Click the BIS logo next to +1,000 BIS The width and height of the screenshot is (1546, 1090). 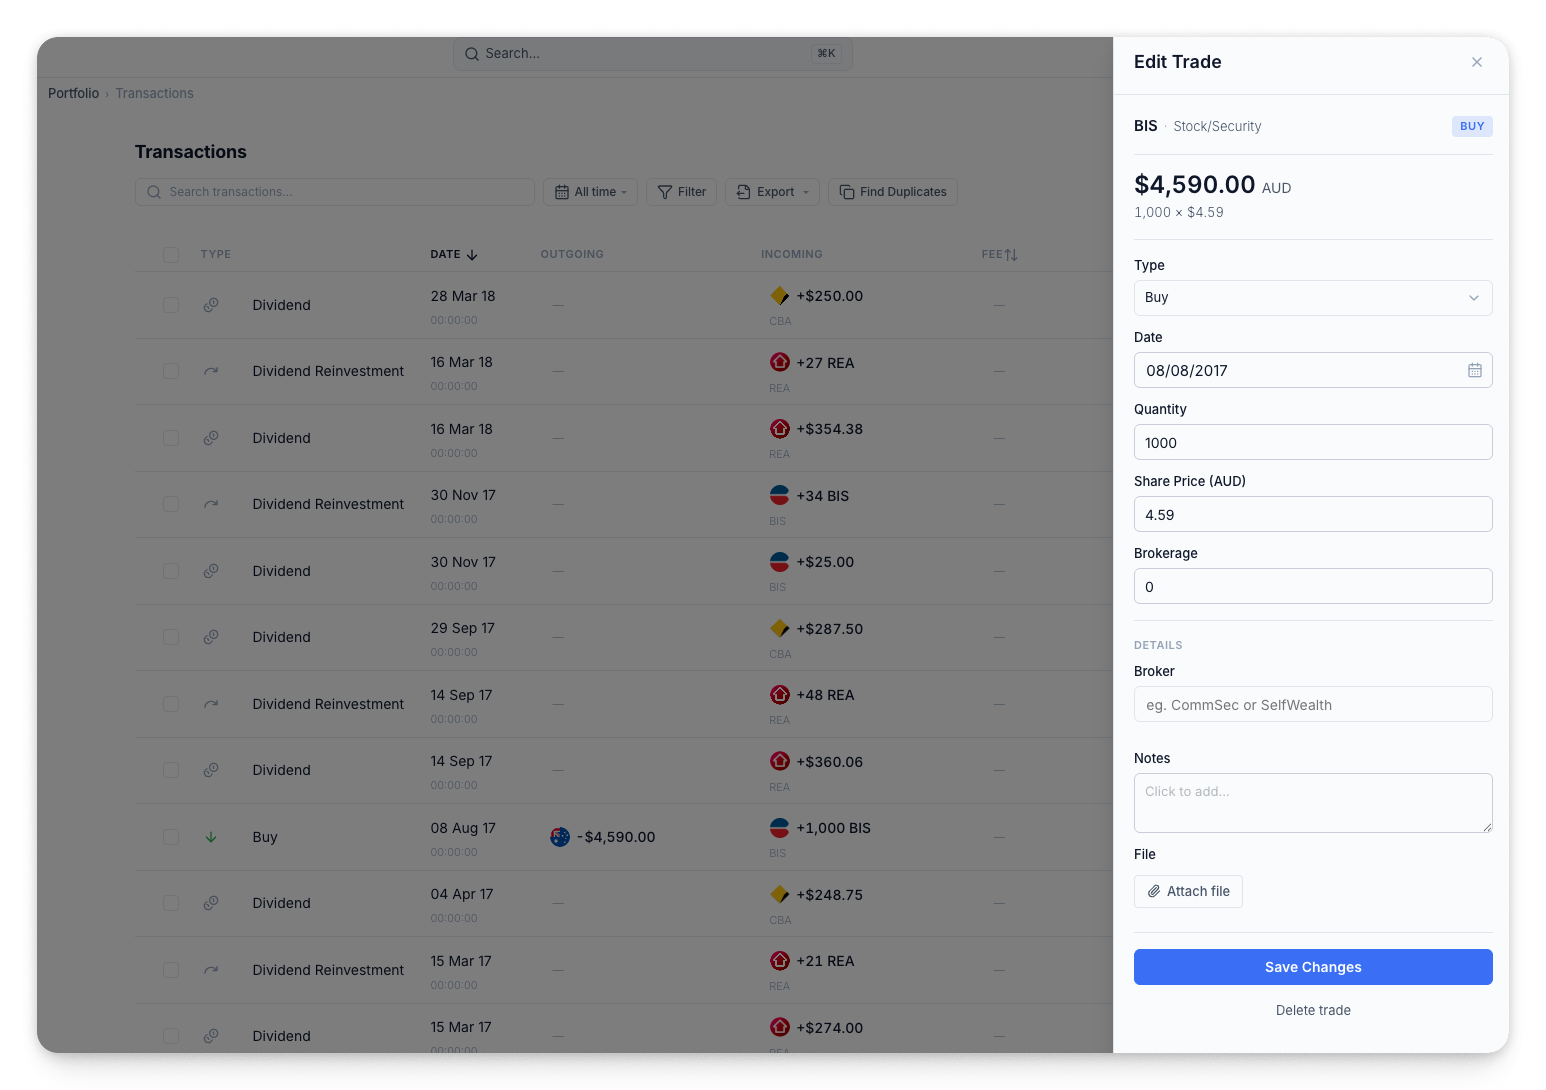[x=780, y=828]
